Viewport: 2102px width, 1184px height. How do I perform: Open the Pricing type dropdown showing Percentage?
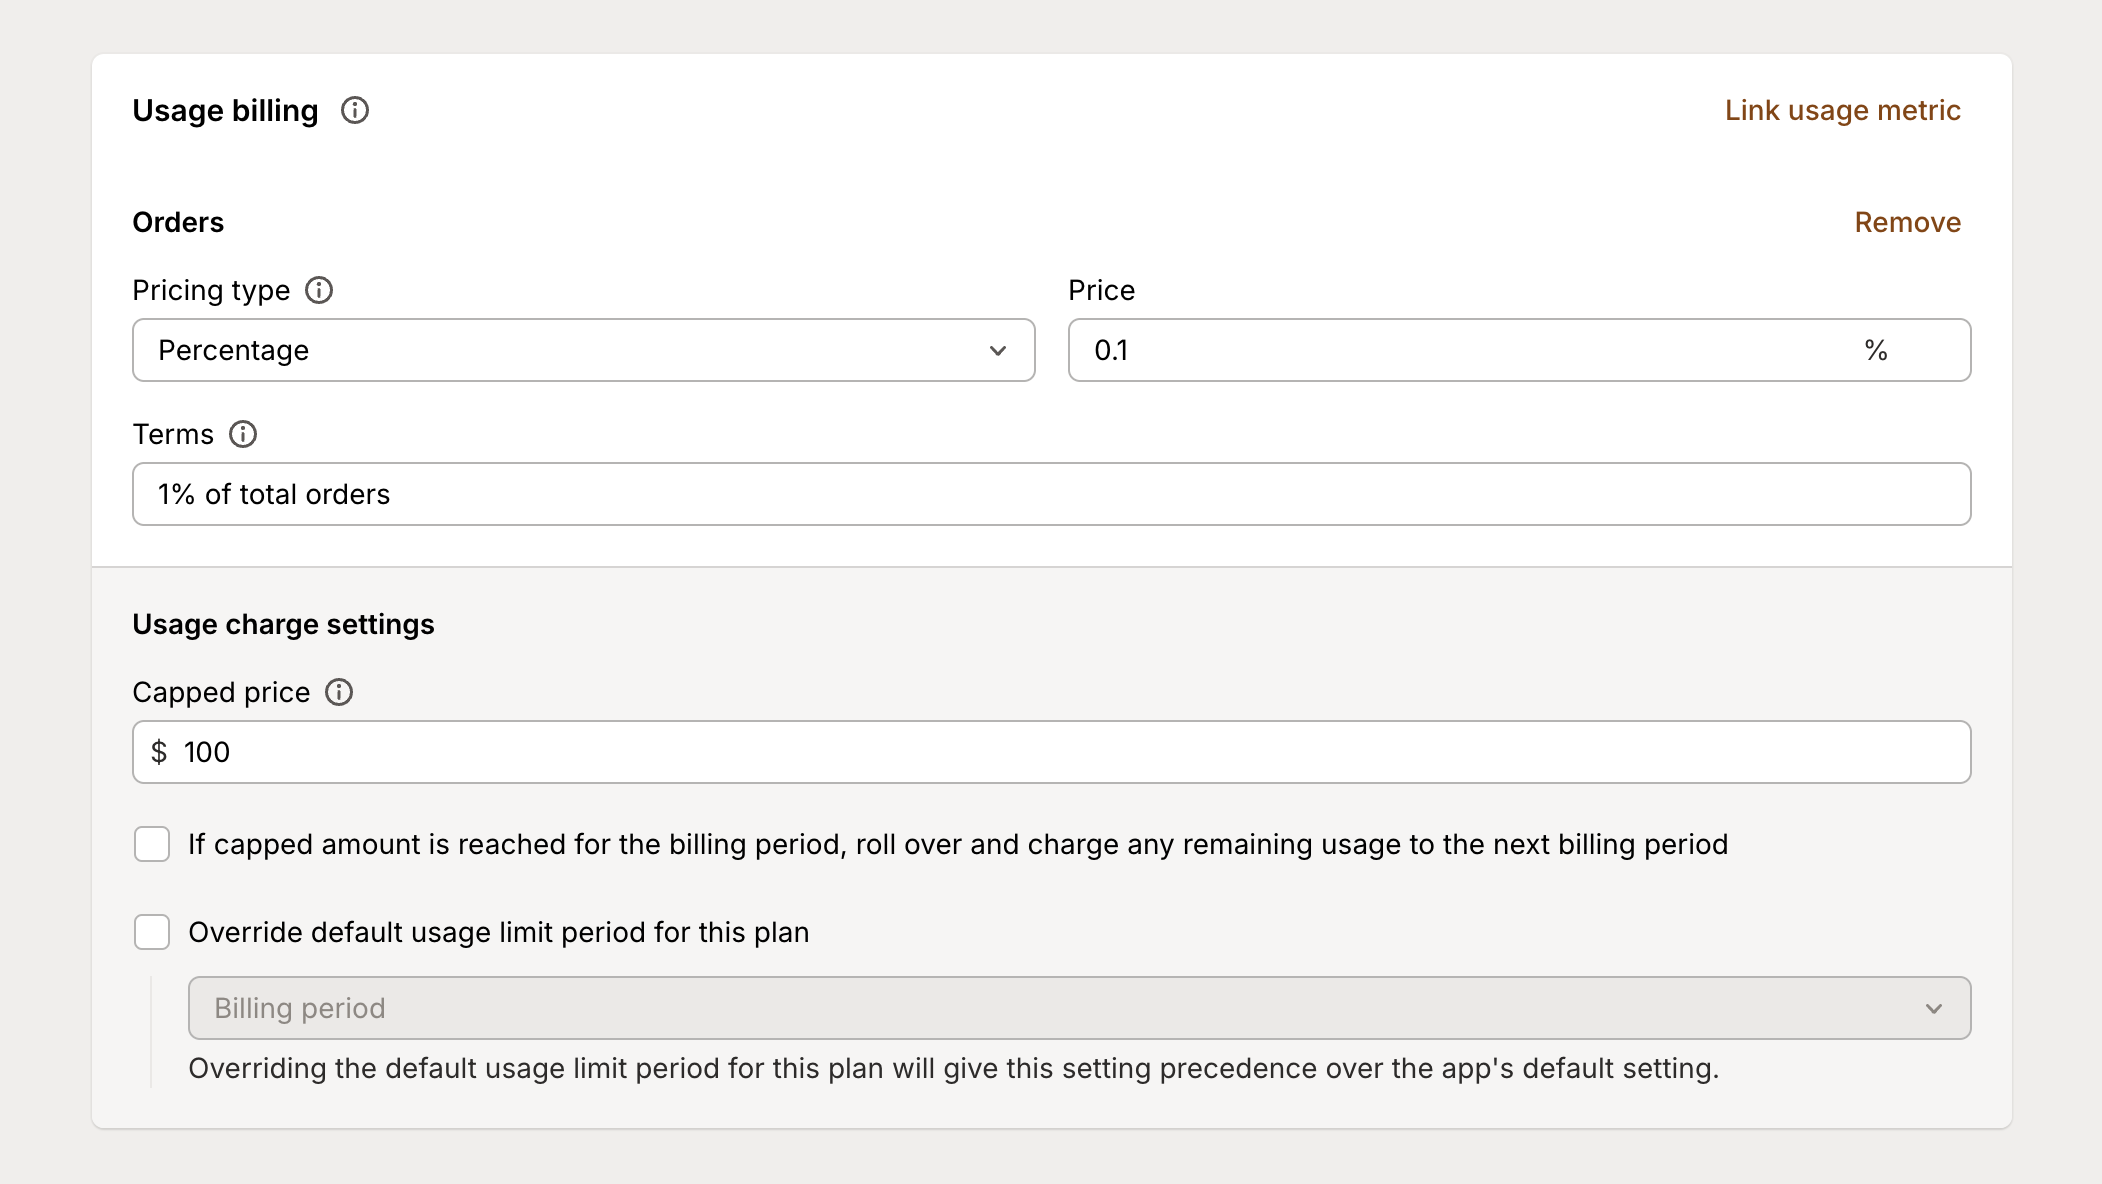pos(583,350)
